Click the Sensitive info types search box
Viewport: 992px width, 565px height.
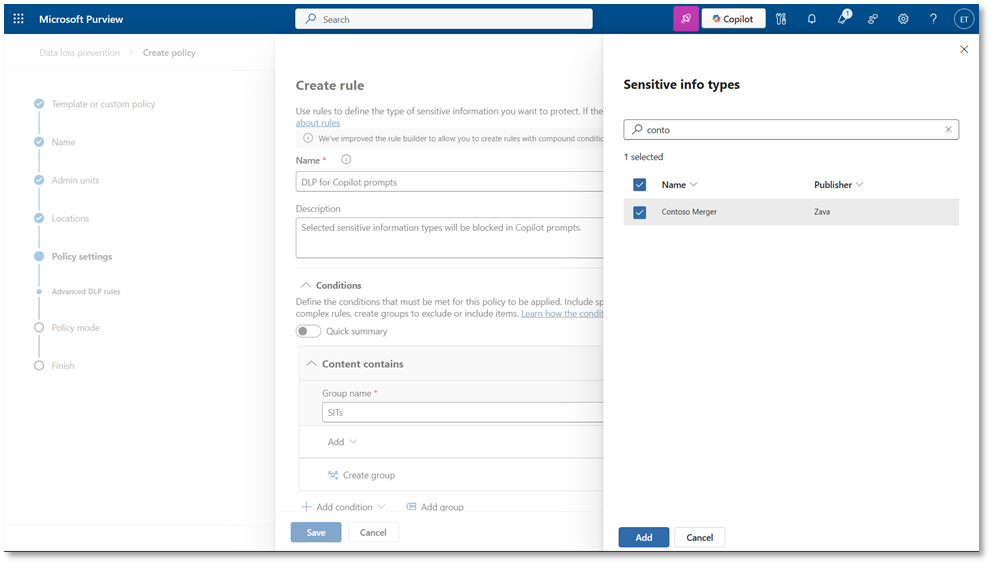pyautogui.click(x=791, y=130)
